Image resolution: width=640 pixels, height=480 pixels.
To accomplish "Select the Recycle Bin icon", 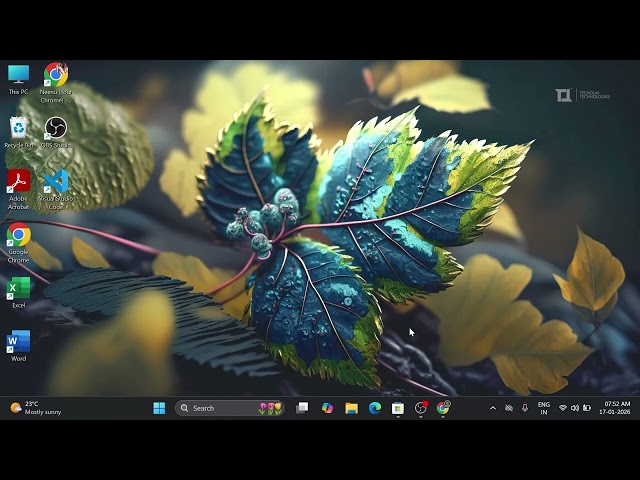I will (x=19, y=132).
